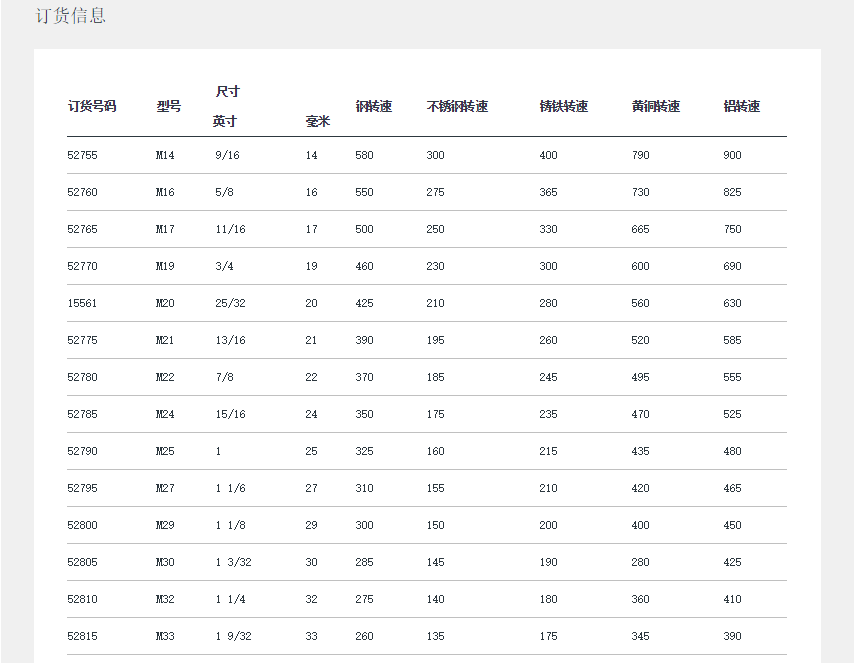Click order number 52755 in first row
Viewport: 857px width, 663px height.
tap(82, 155)
